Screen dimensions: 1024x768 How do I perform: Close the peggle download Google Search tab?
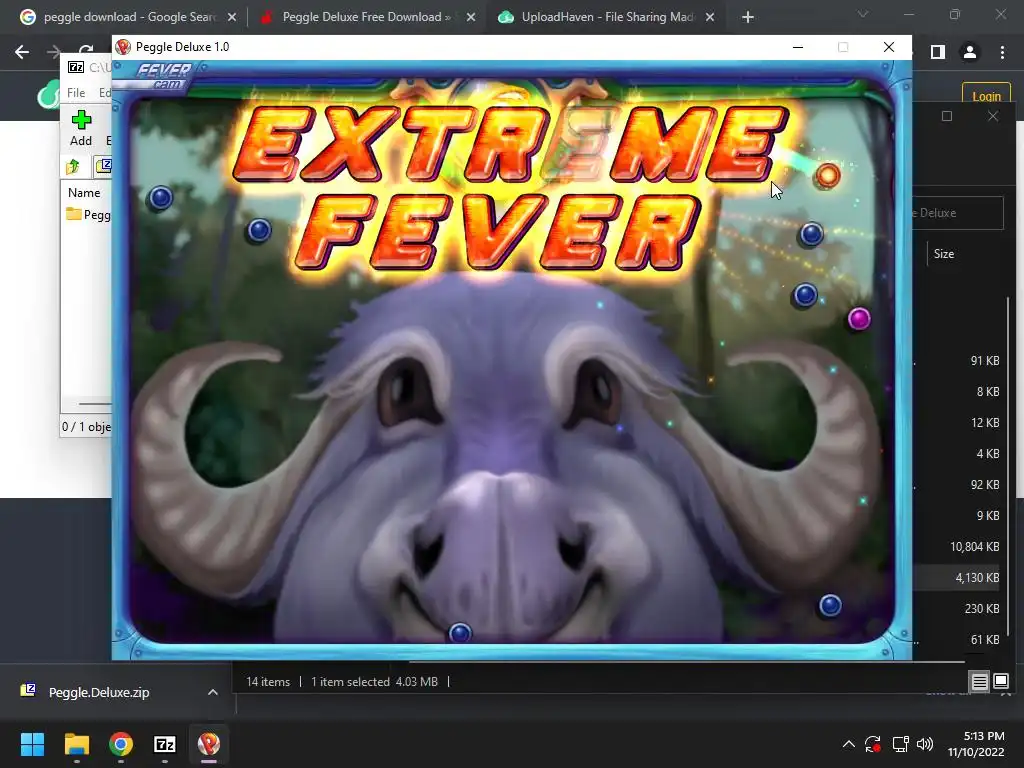232,18
